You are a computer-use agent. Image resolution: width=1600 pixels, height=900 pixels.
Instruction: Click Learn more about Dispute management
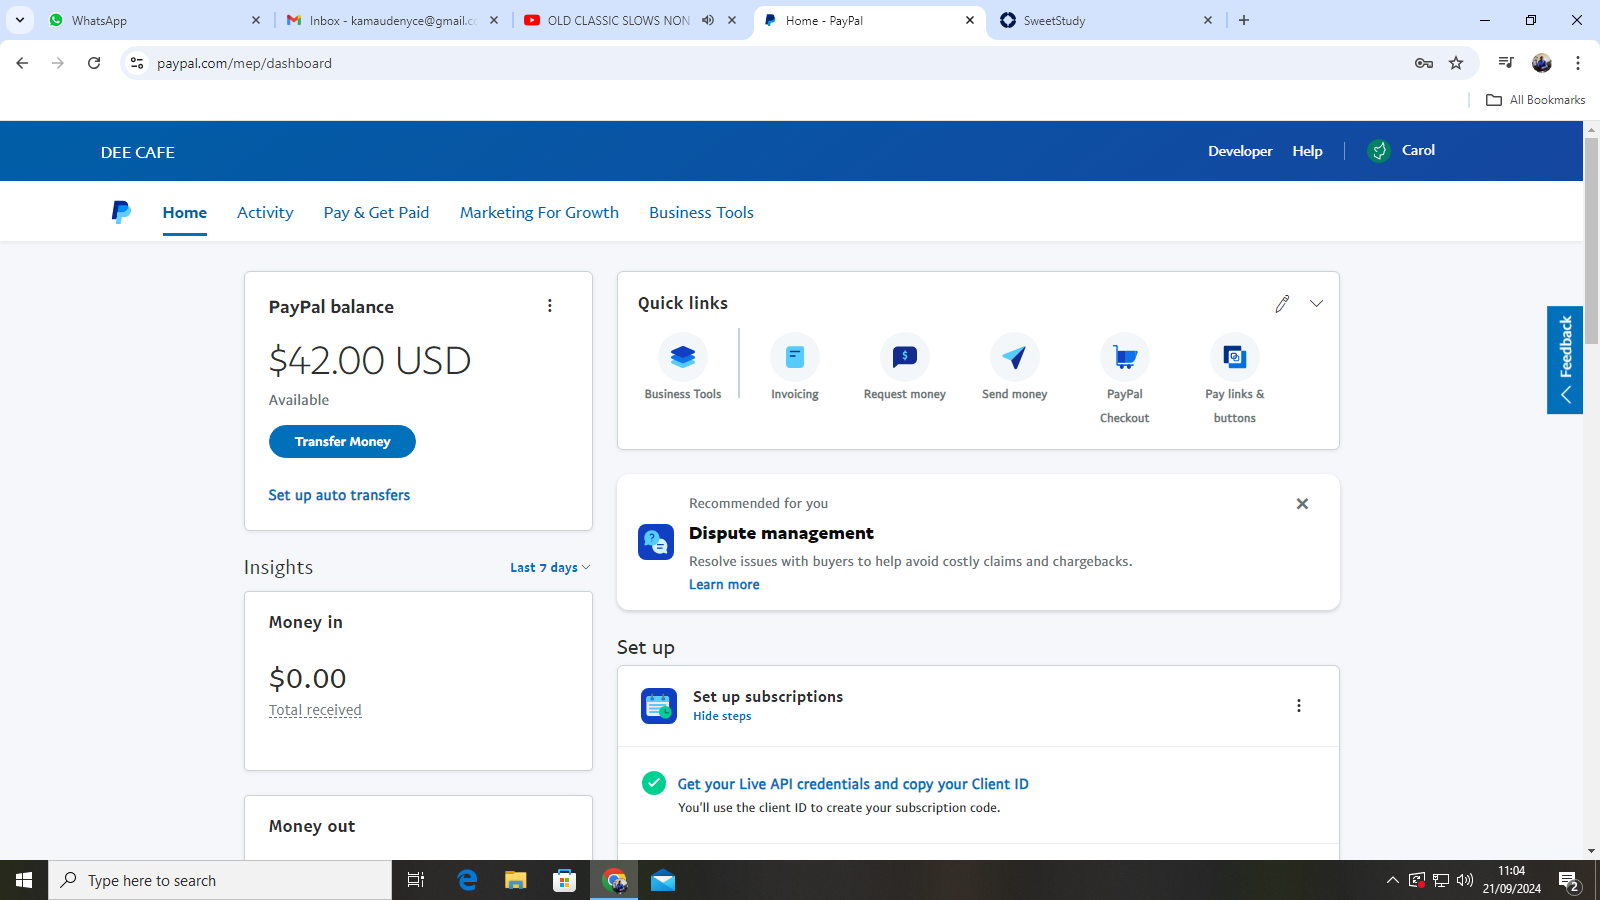(x=724, y=585)
